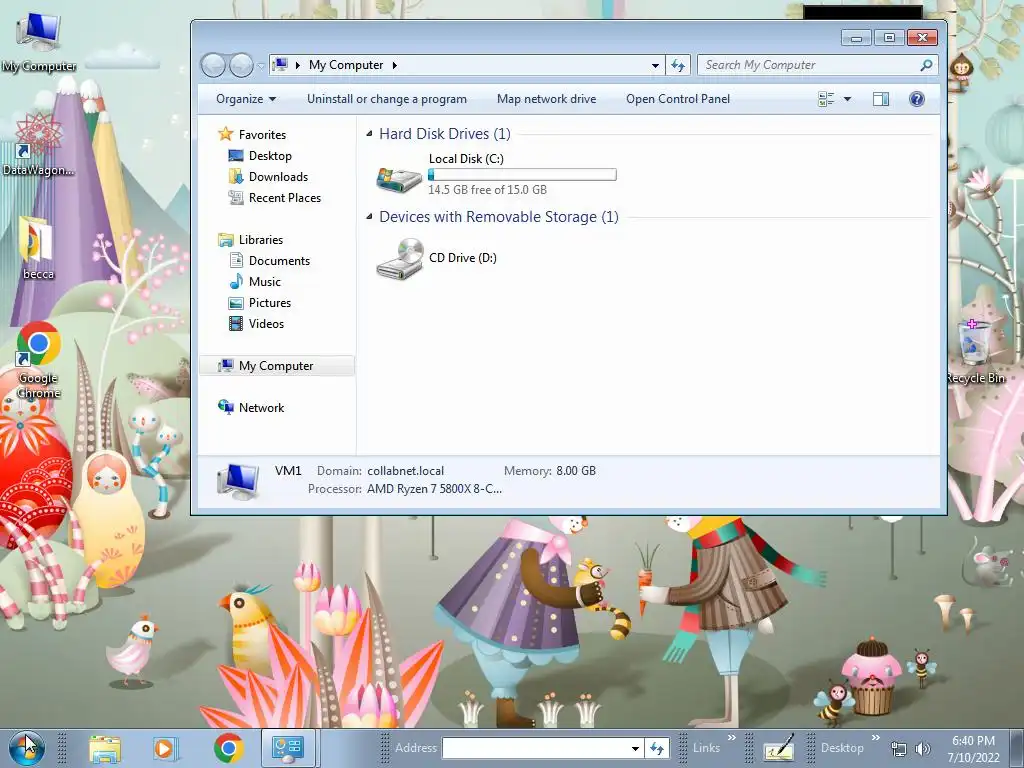This screenshot has height=768, width=1024.
Task: Open the Help button
Action: tap(917, 99)
